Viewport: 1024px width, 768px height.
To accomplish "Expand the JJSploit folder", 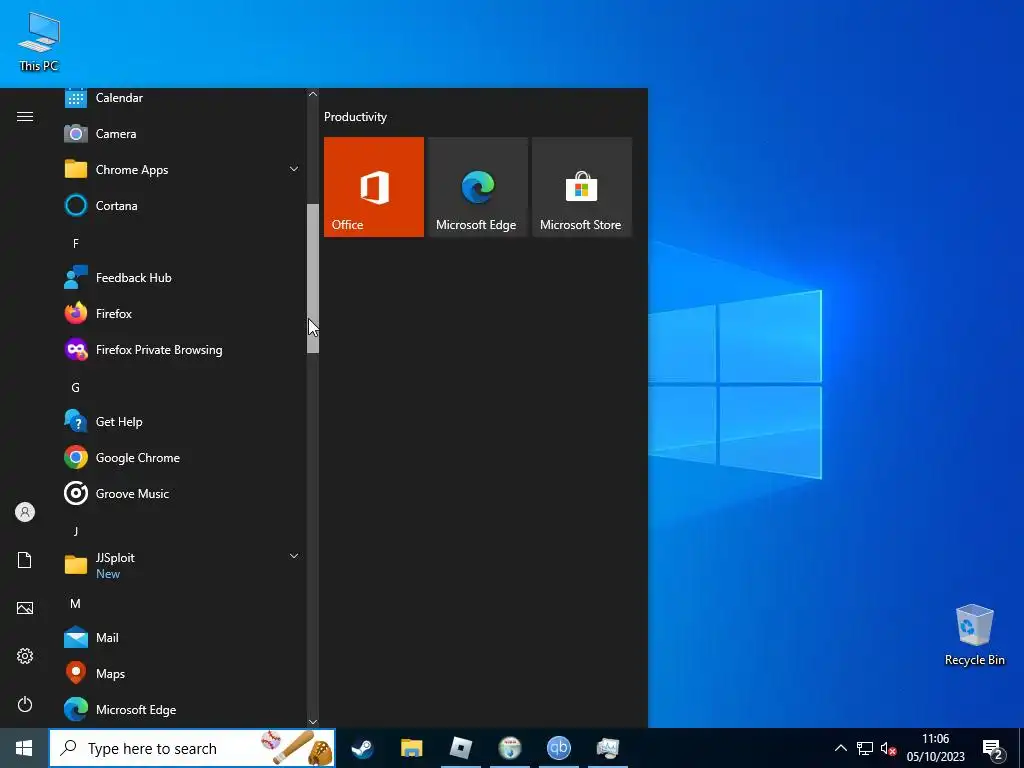I will click(x=183, y=565).
